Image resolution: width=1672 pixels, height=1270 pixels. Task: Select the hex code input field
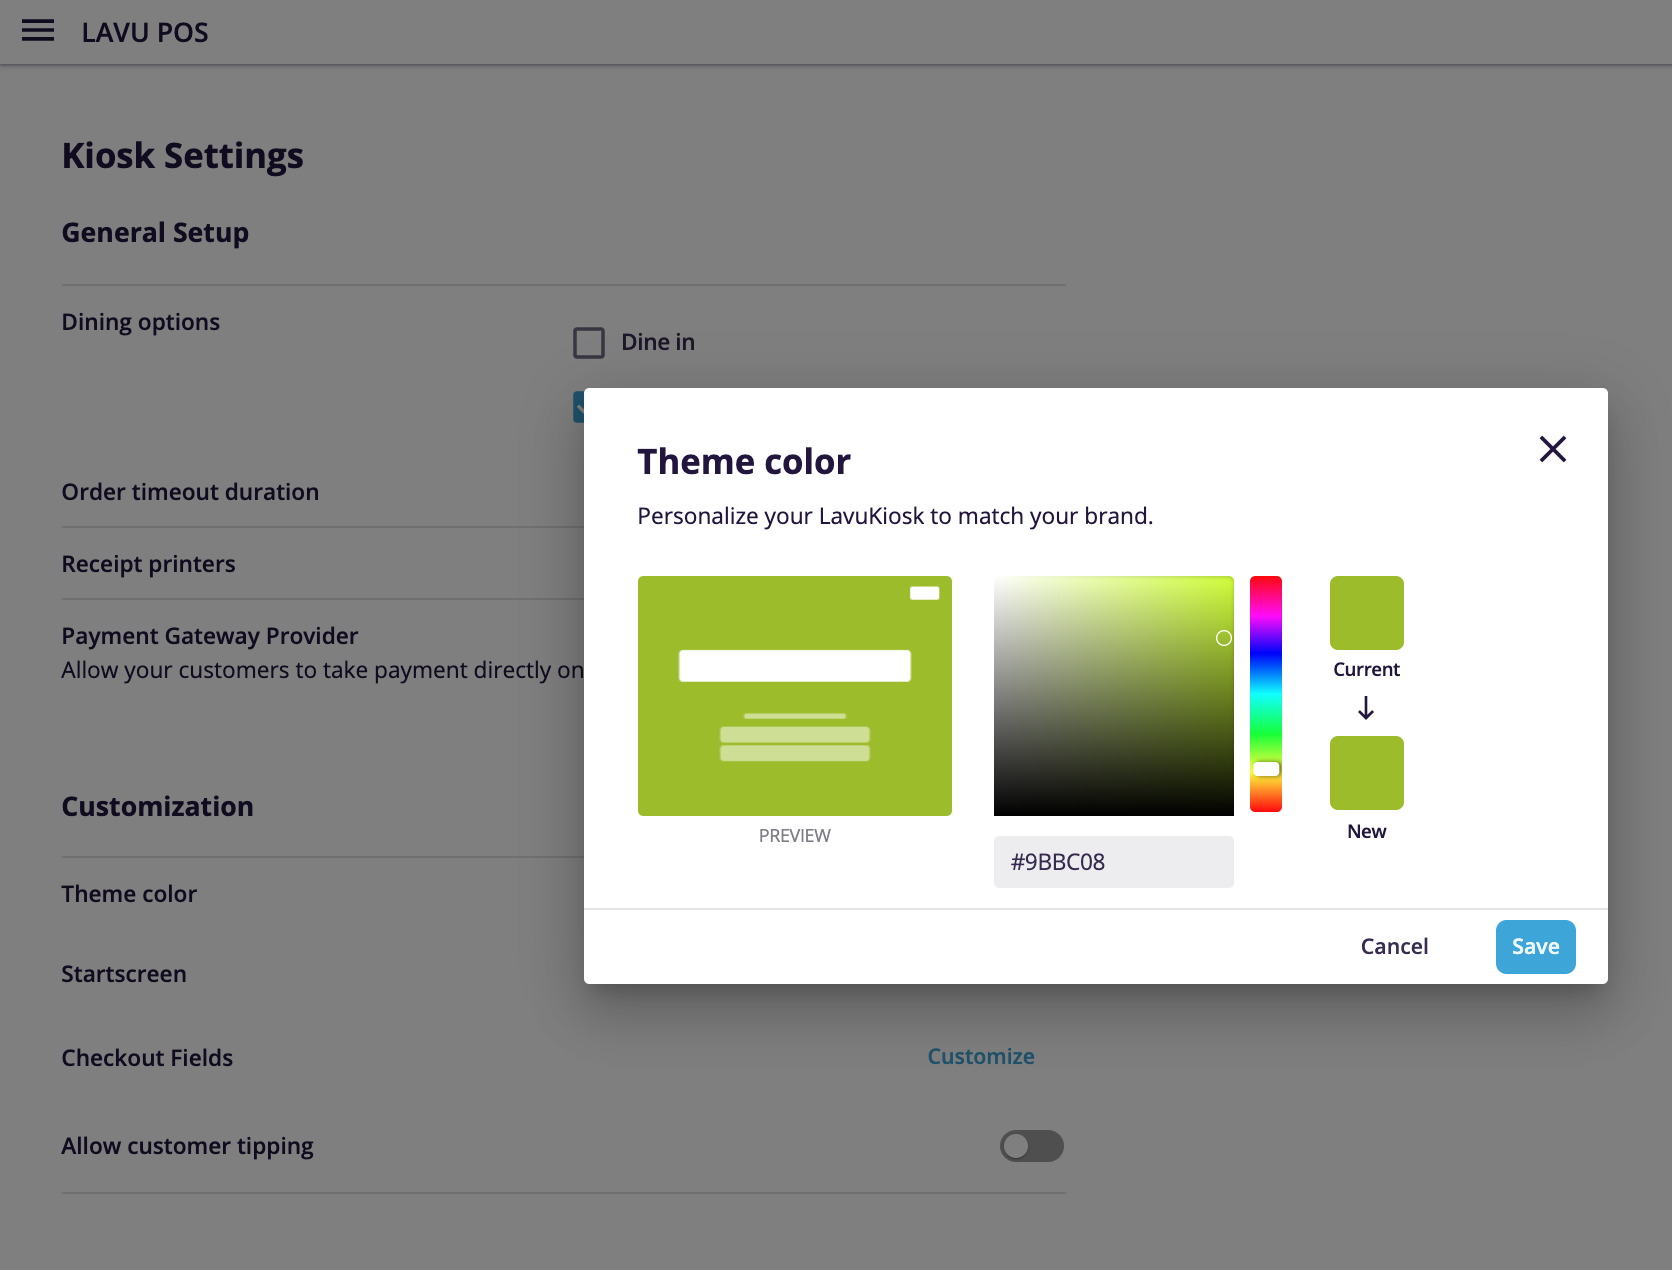(x=1113, y=861)
